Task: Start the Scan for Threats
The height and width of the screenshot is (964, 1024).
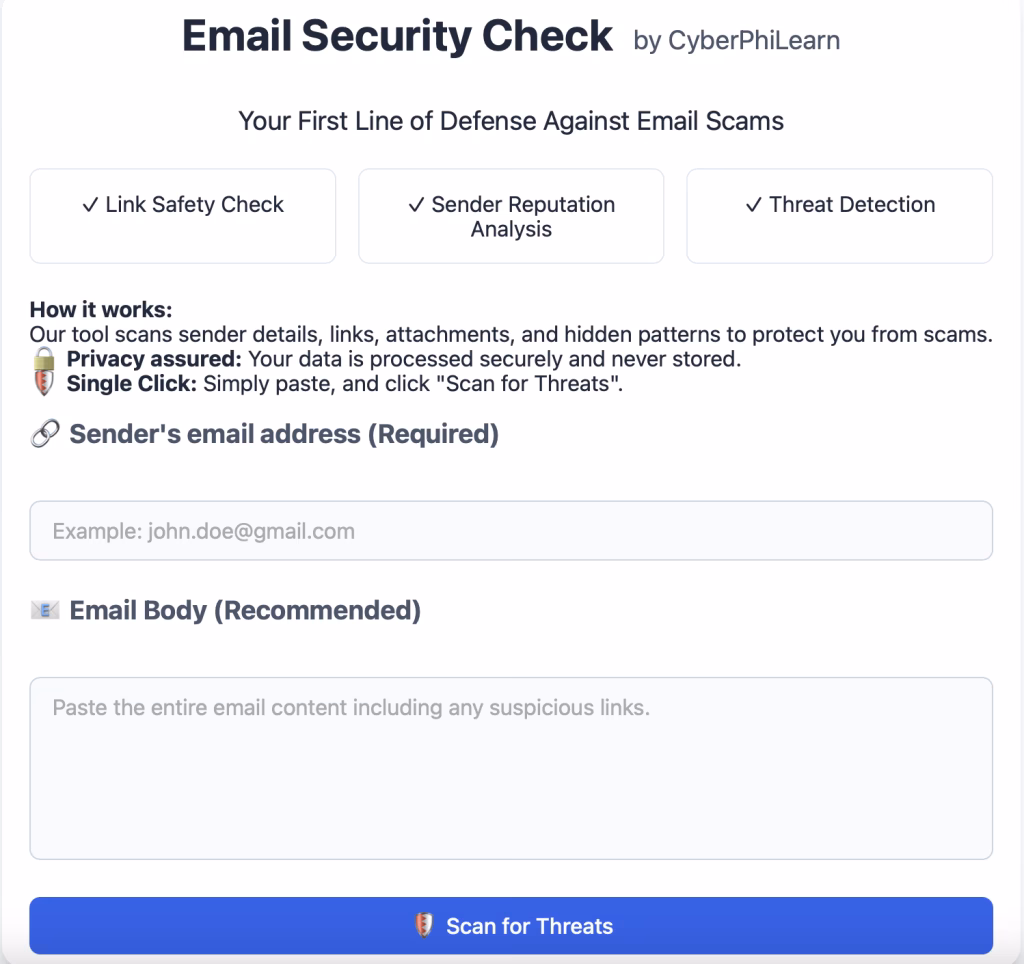Action: point(511,925)
